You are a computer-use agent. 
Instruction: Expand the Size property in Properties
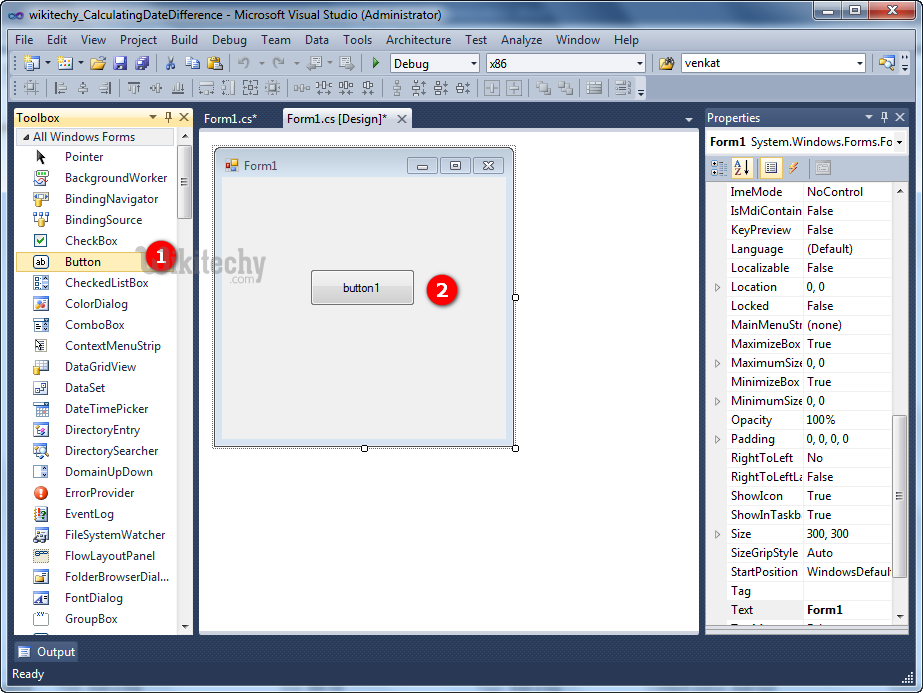(x=717, y=534)
